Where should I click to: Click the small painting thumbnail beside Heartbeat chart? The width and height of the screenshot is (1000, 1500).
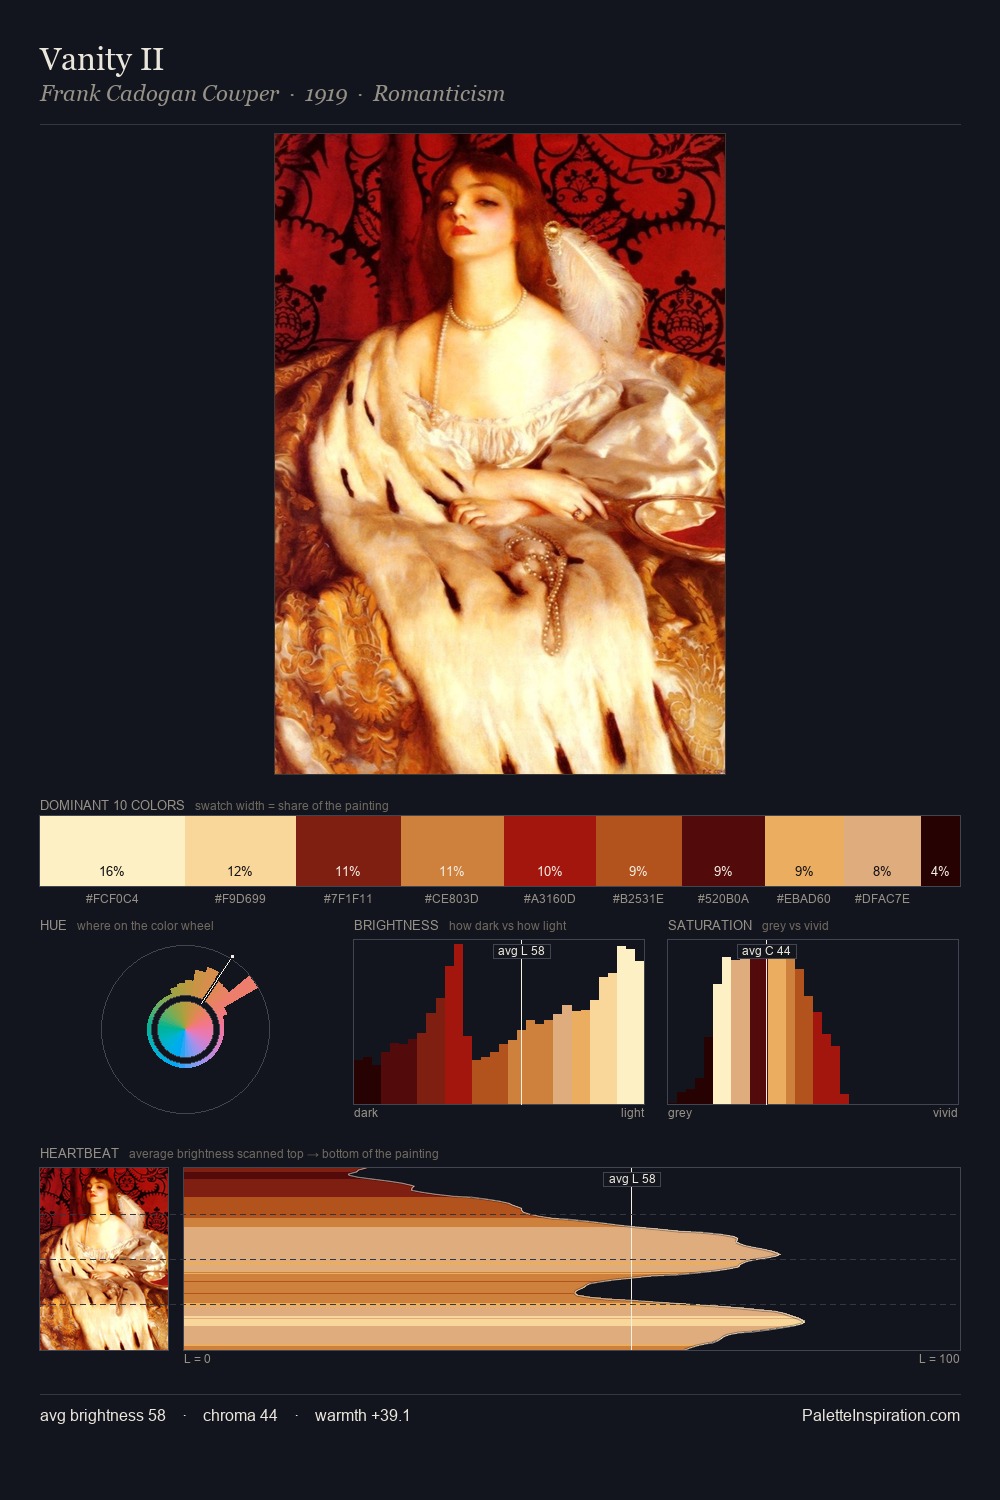coord(104,1259)
